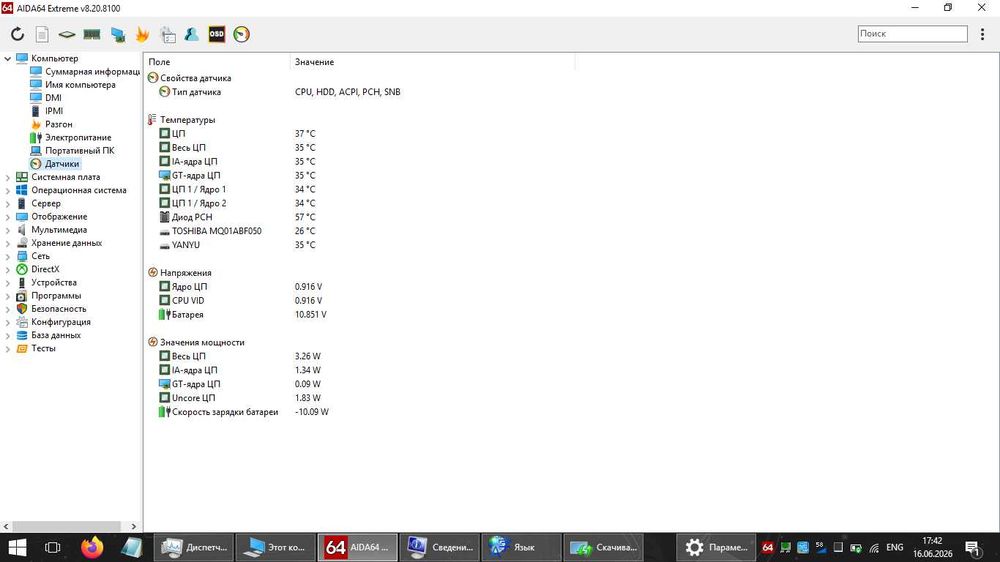Open the notification center icon
This screenshot has width=1000, height=562.
point(973,548)
